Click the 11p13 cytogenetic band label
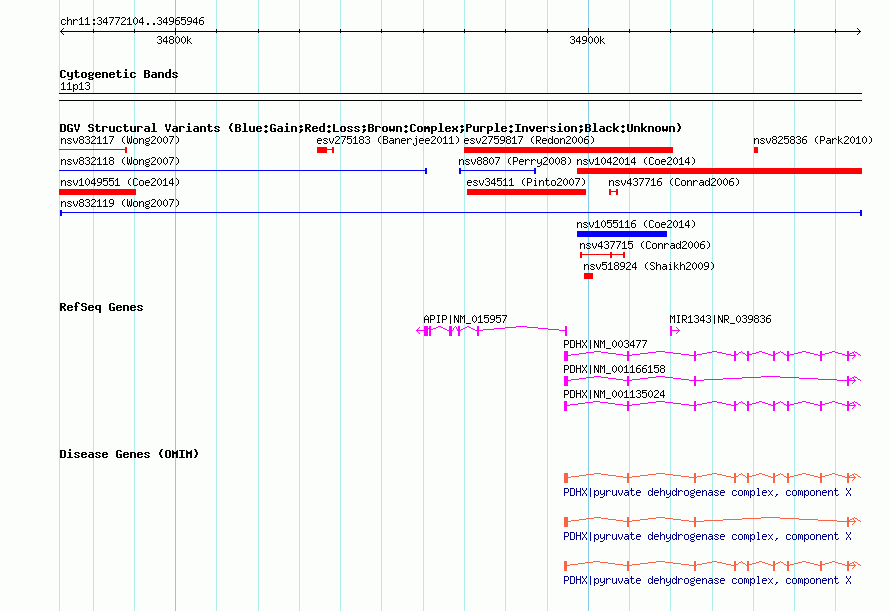 [75, 86]
